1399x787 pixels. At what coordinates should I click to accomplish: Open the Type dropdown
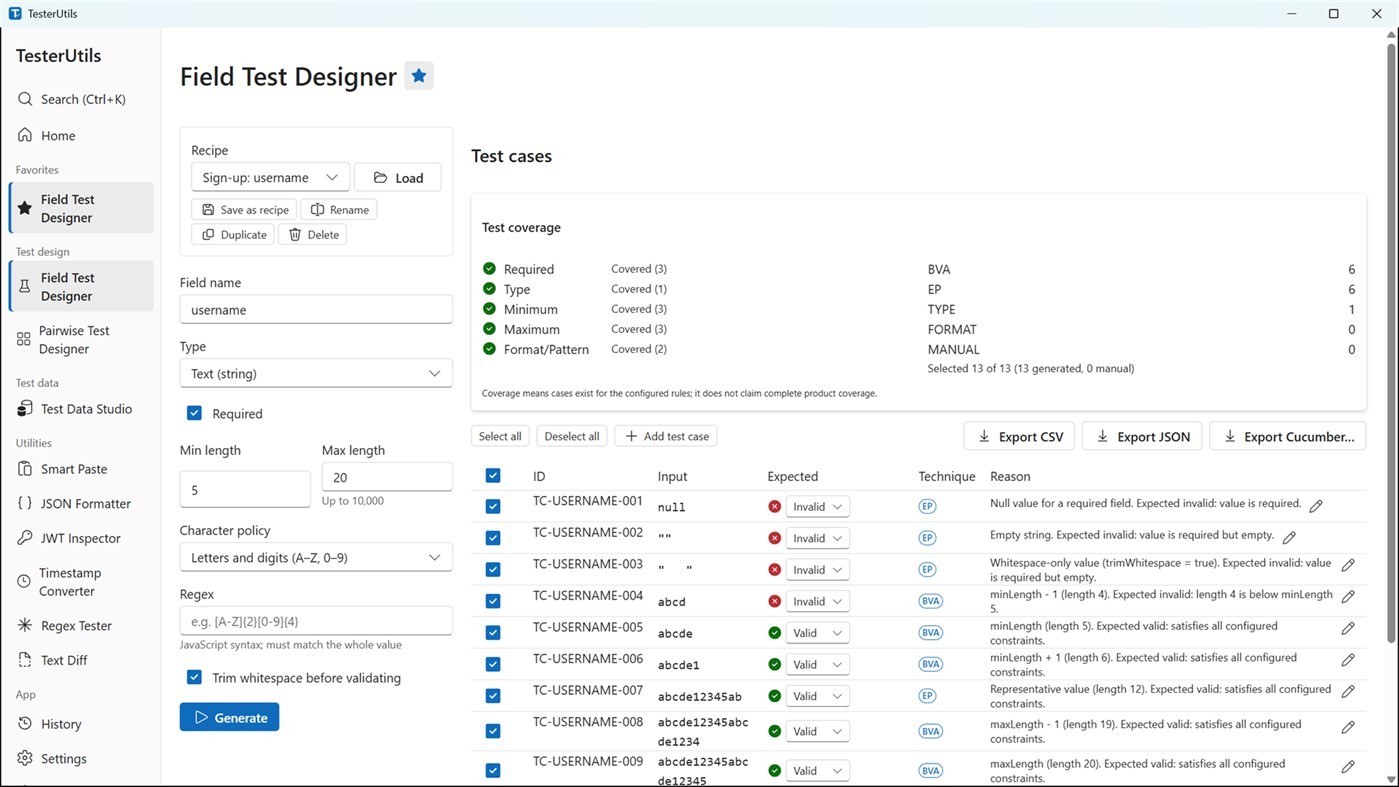(316, 373)
